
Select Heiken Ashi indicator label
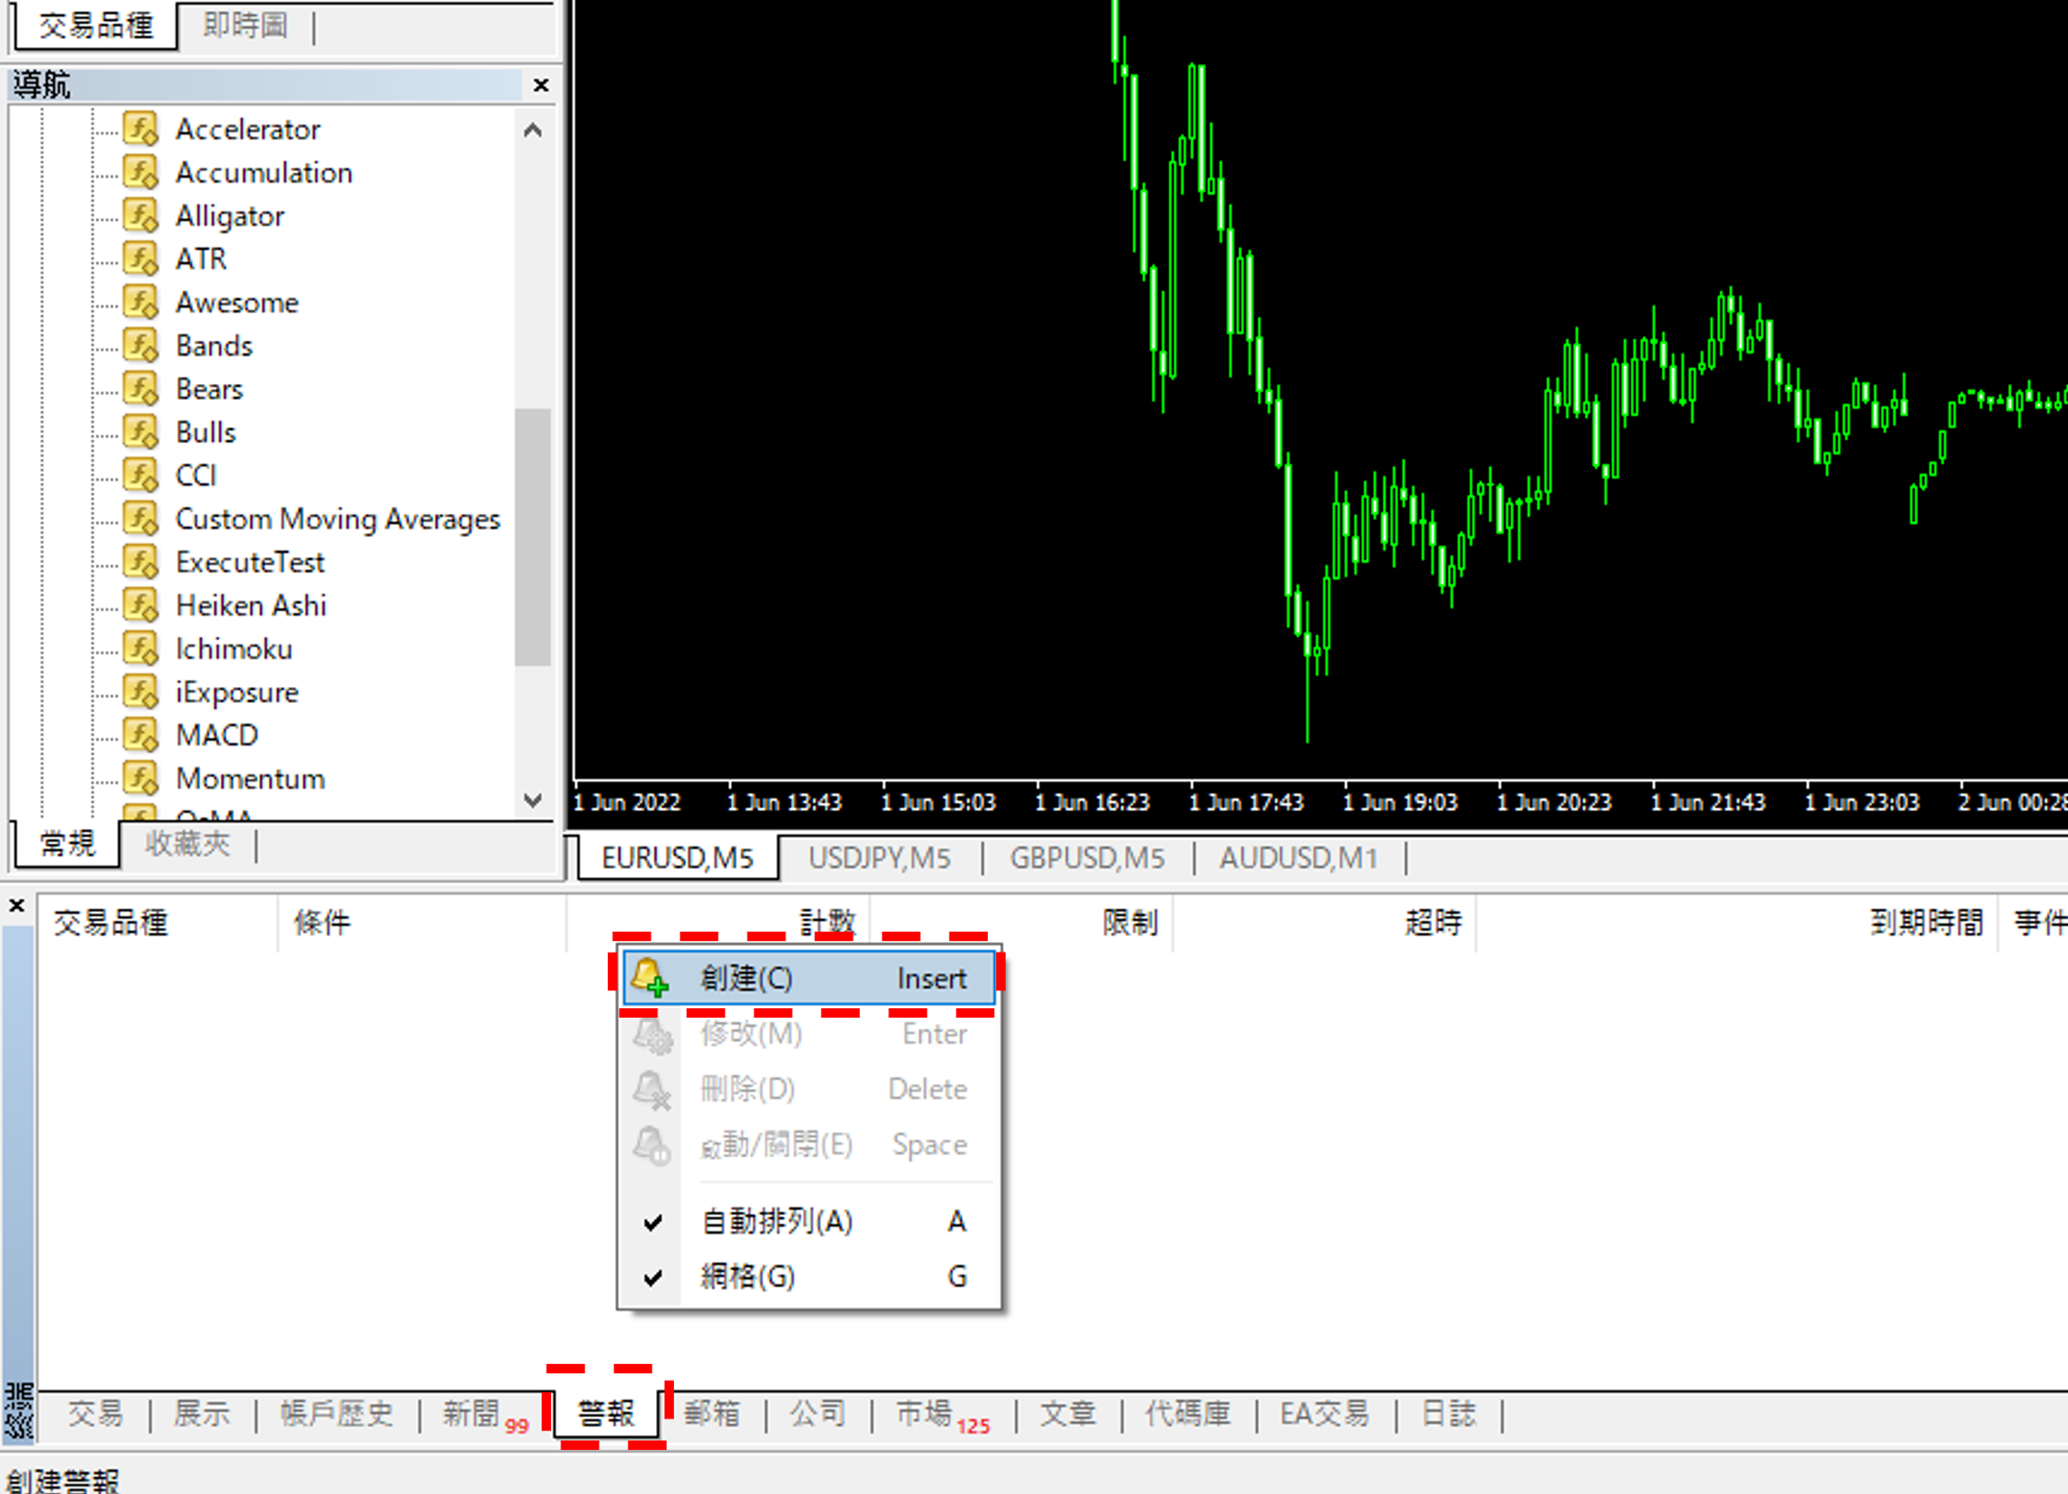point(251,605)
